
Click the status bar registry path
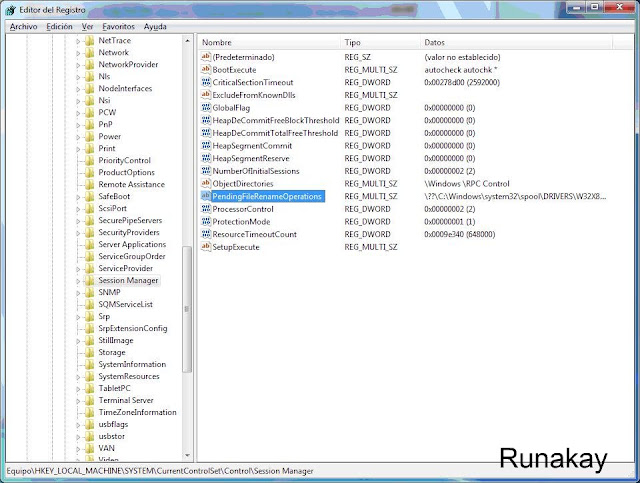point(160,471)
